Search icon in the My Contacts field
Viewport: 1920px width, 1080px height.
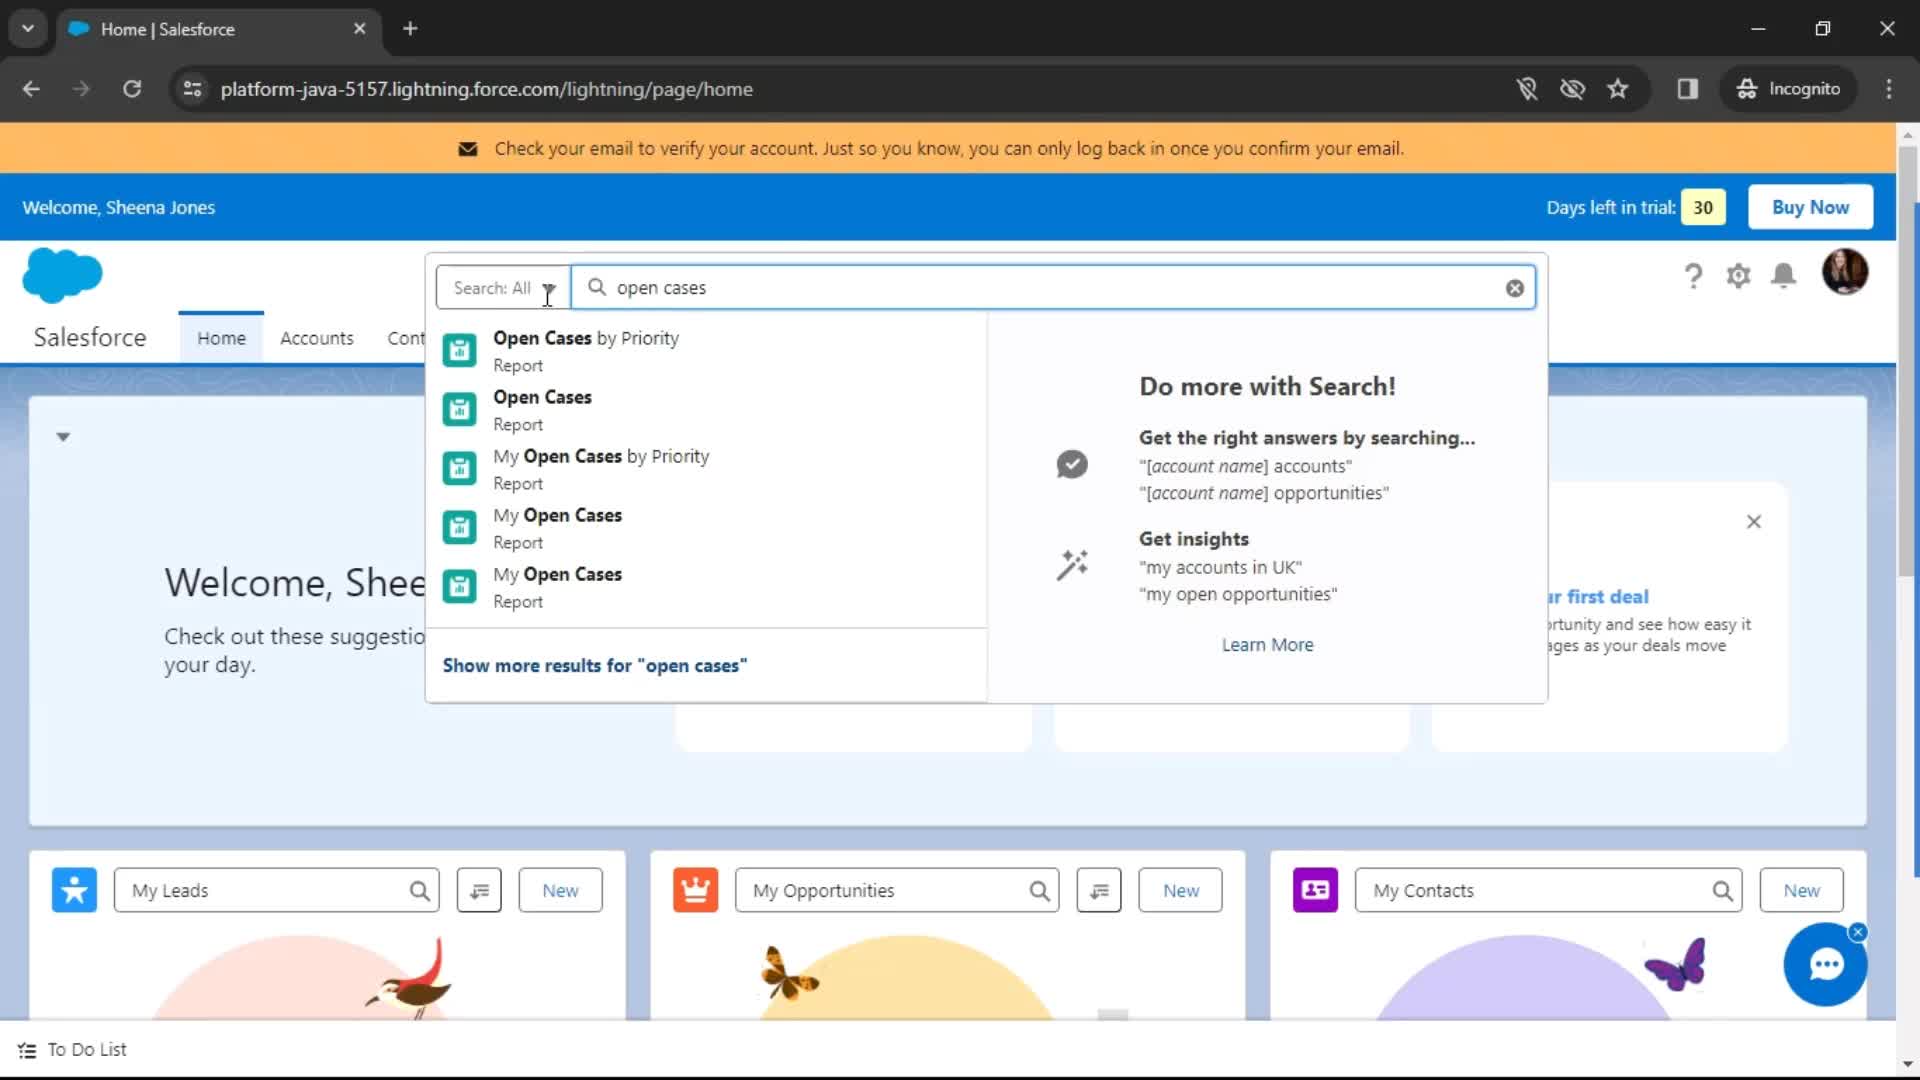click(1722, 891)
